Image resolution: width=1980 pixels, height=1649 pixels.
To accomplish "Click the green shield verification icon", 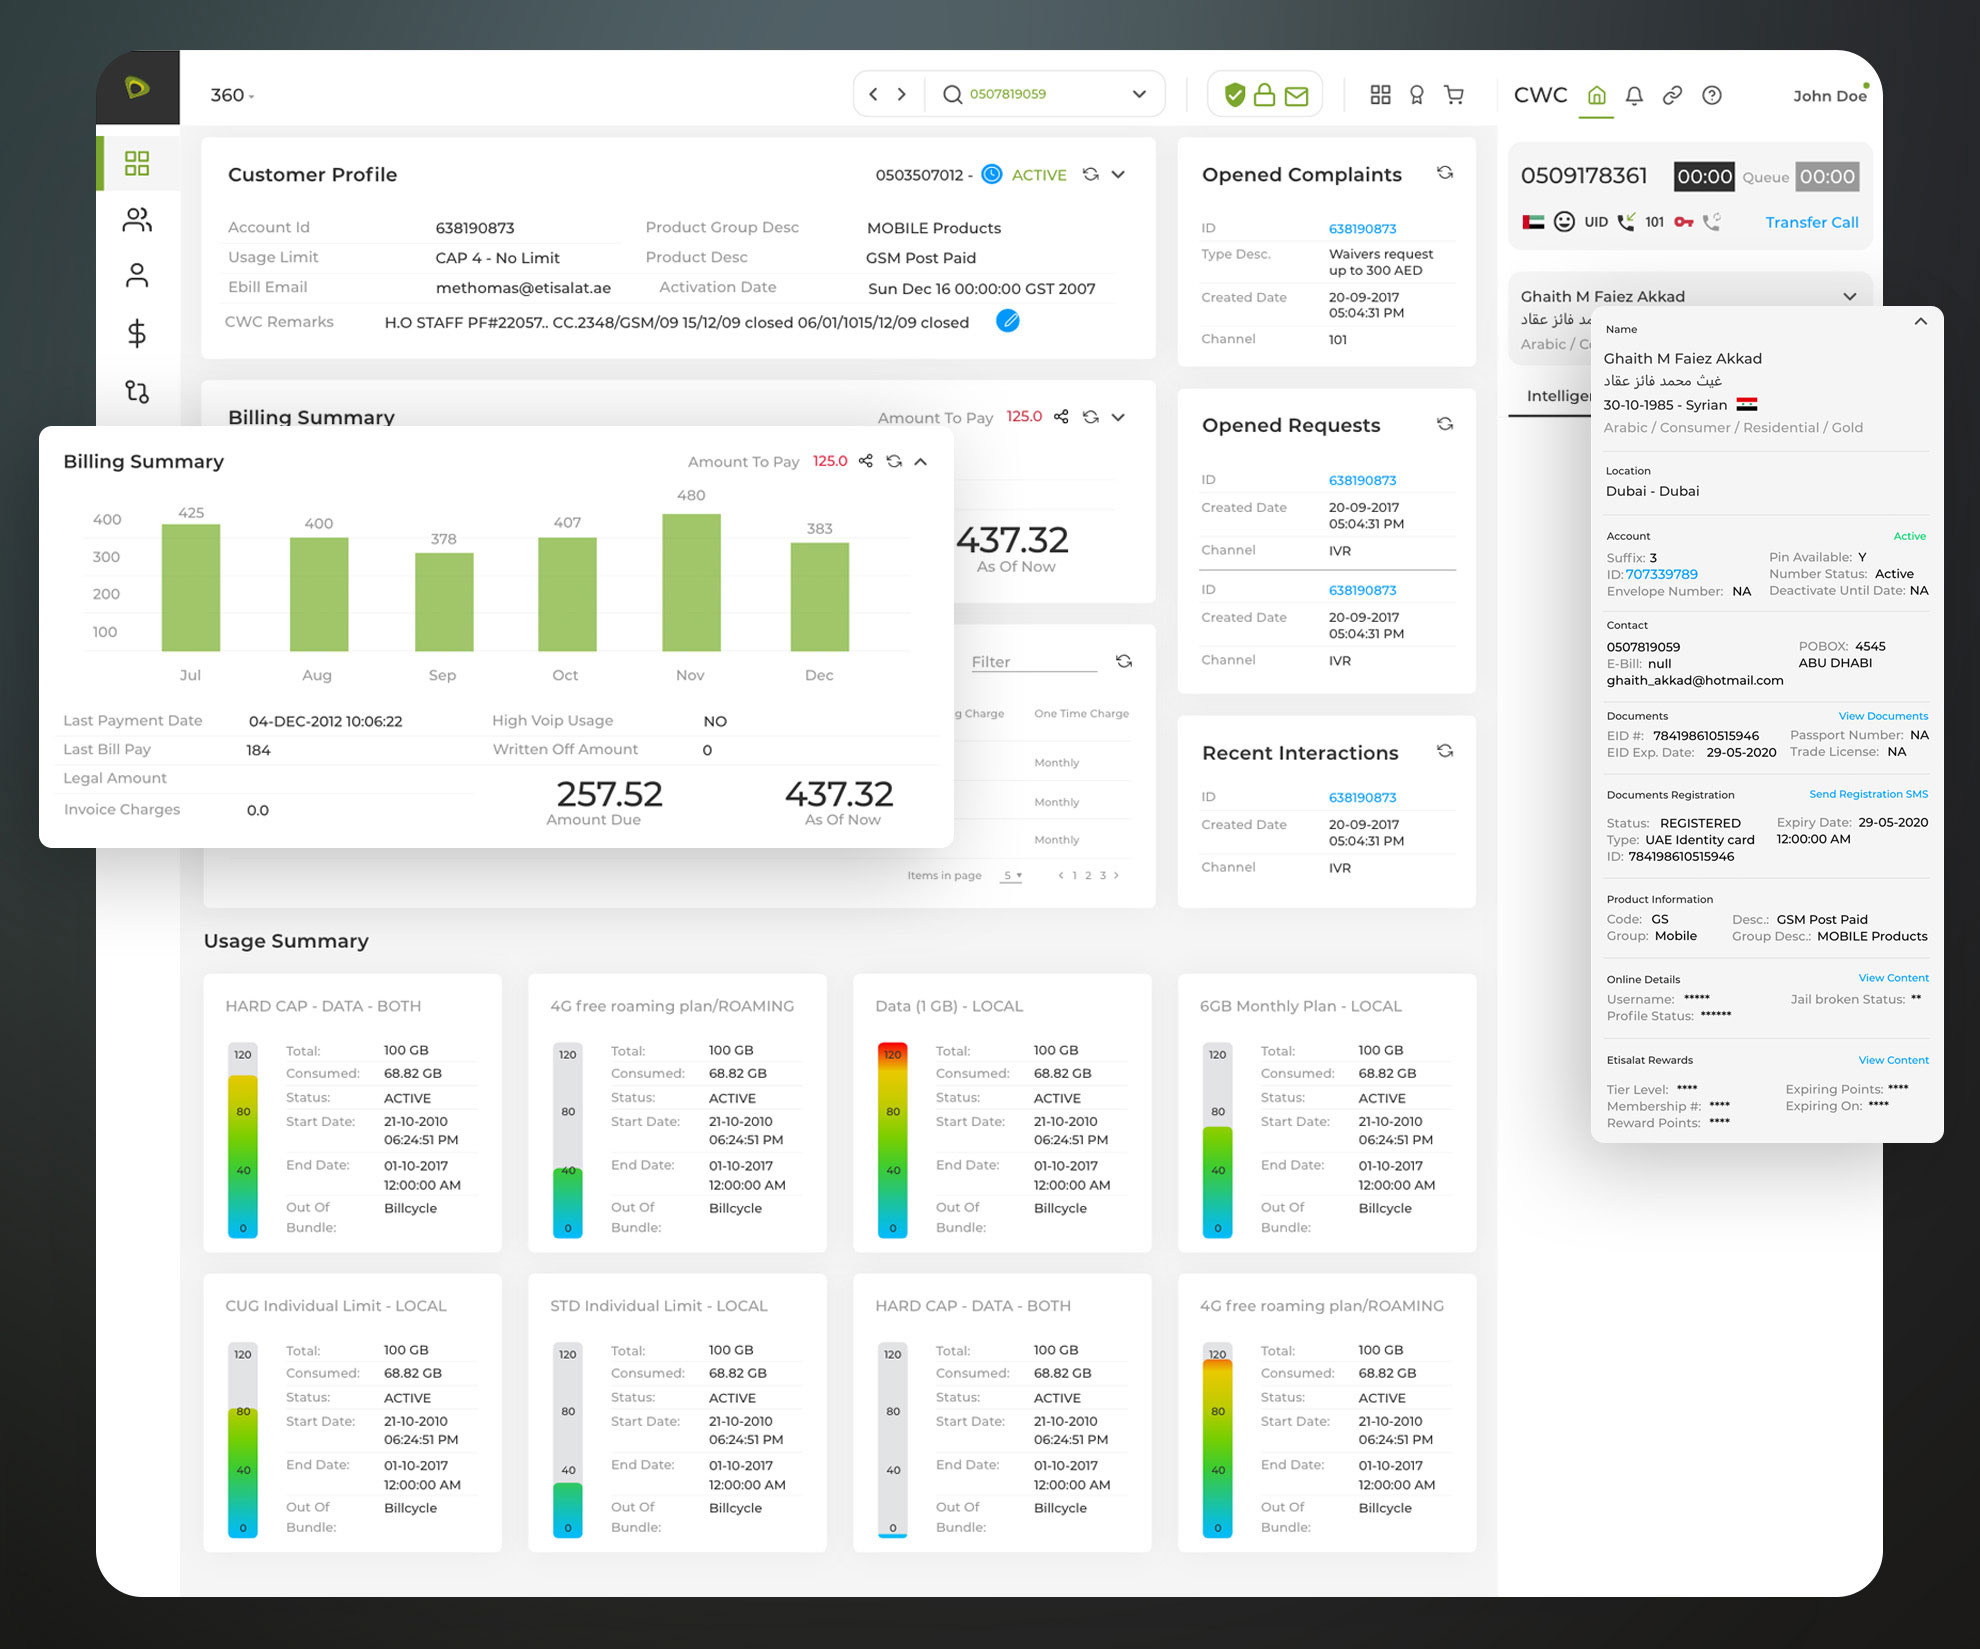I will pyautogui.click(x=1235, y=95).
